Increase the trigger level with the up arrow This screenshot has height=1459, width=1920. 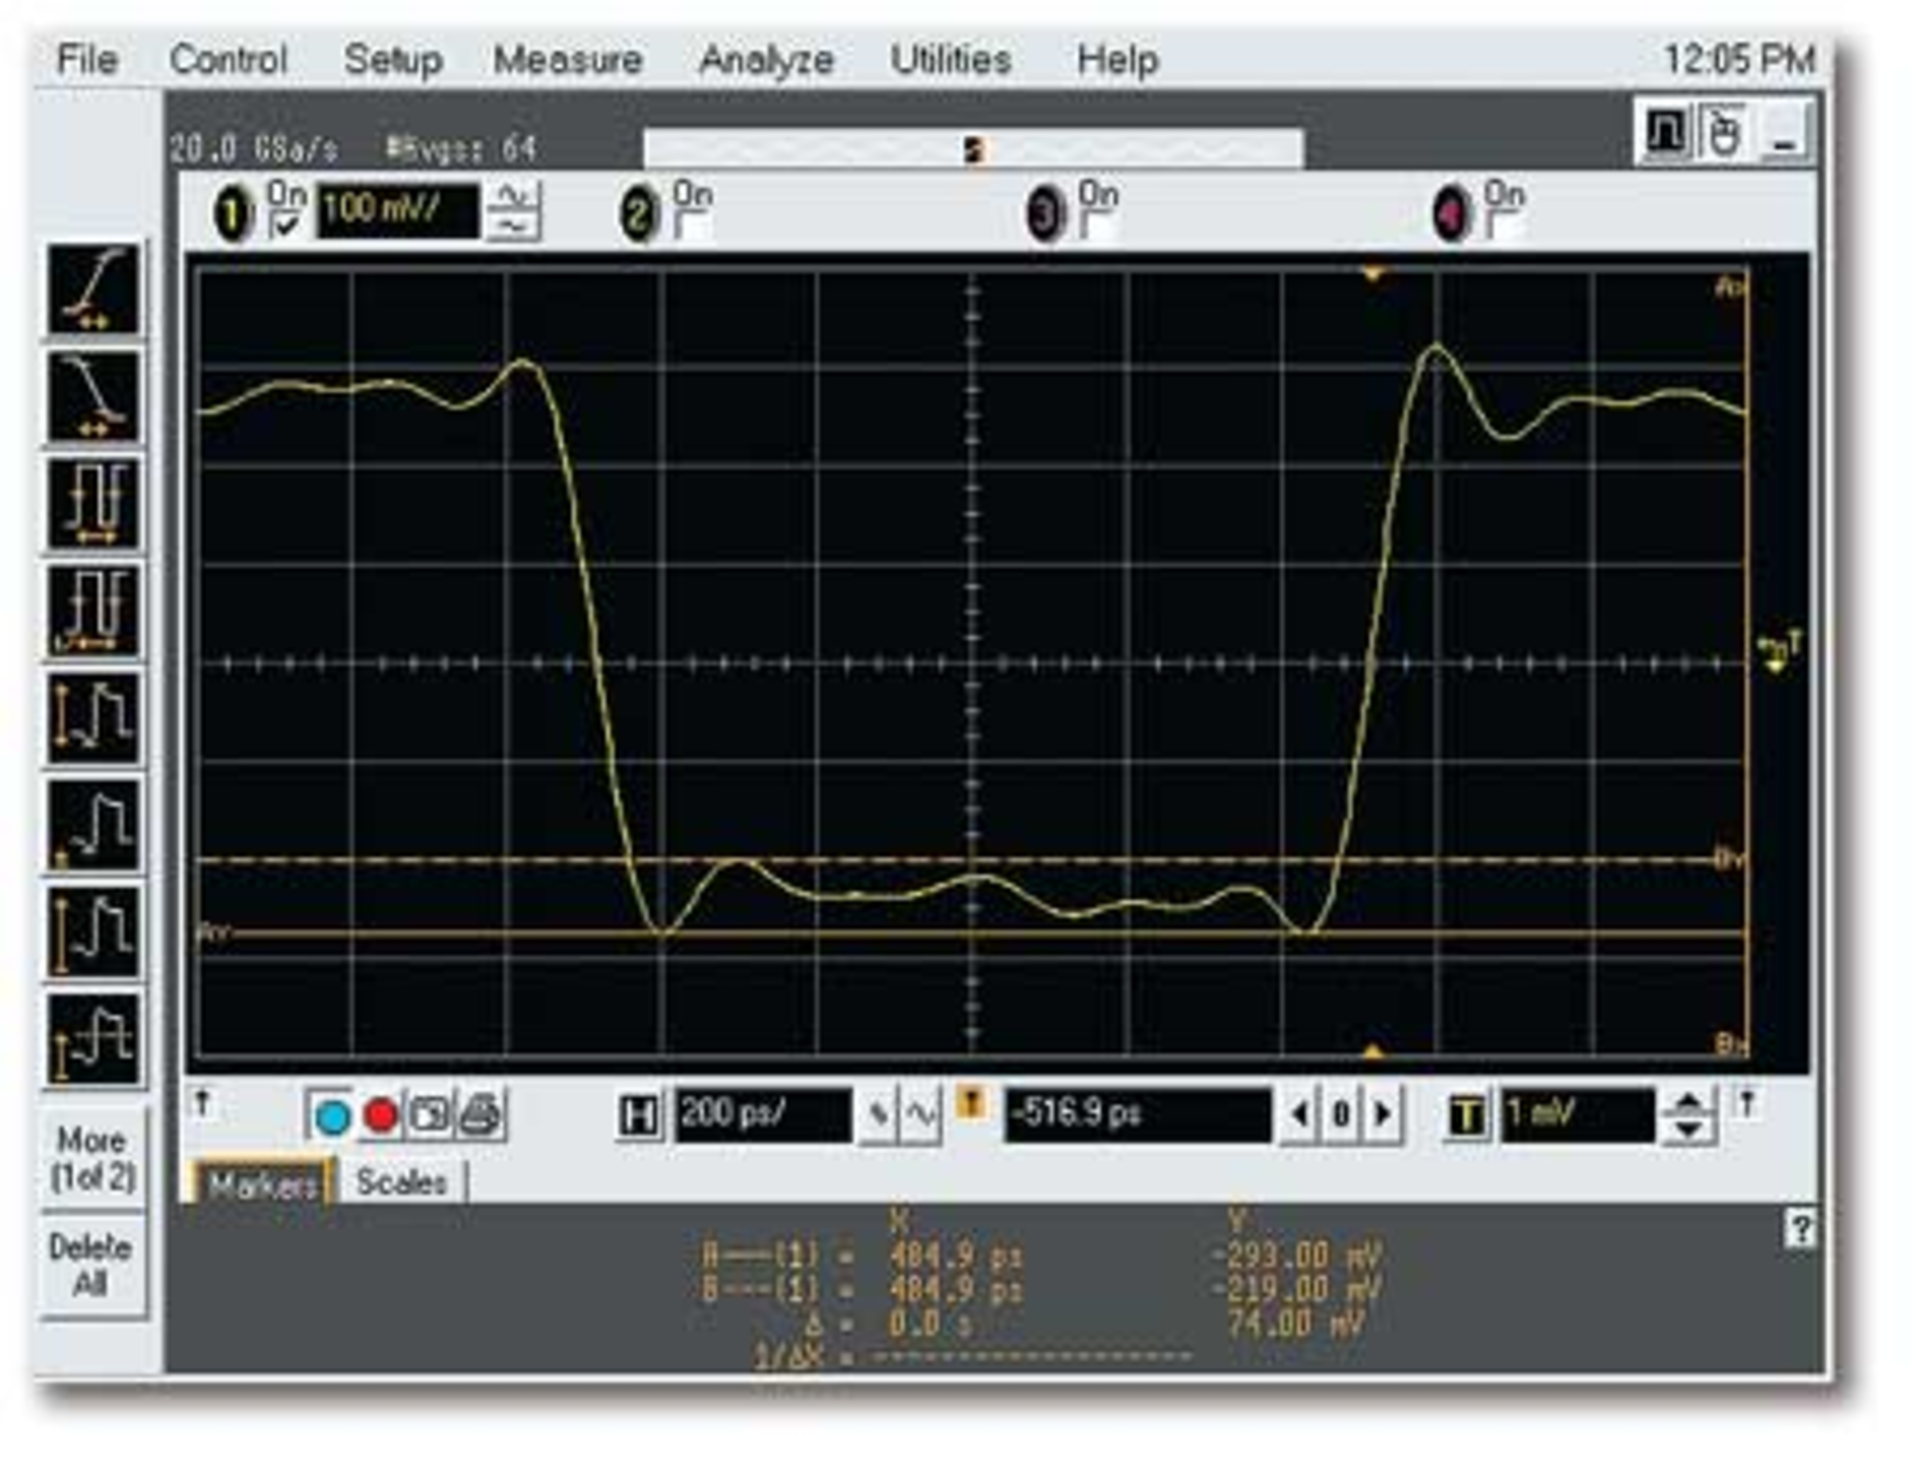[x=1689, y=1102]
